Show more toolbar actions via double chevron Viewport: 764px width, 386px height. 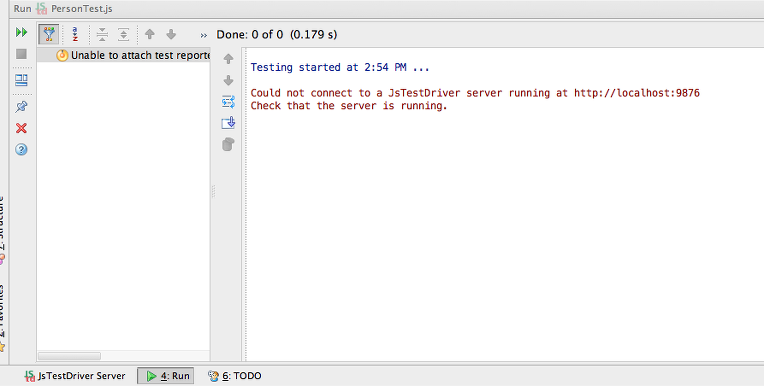click(x=204, y=35)
